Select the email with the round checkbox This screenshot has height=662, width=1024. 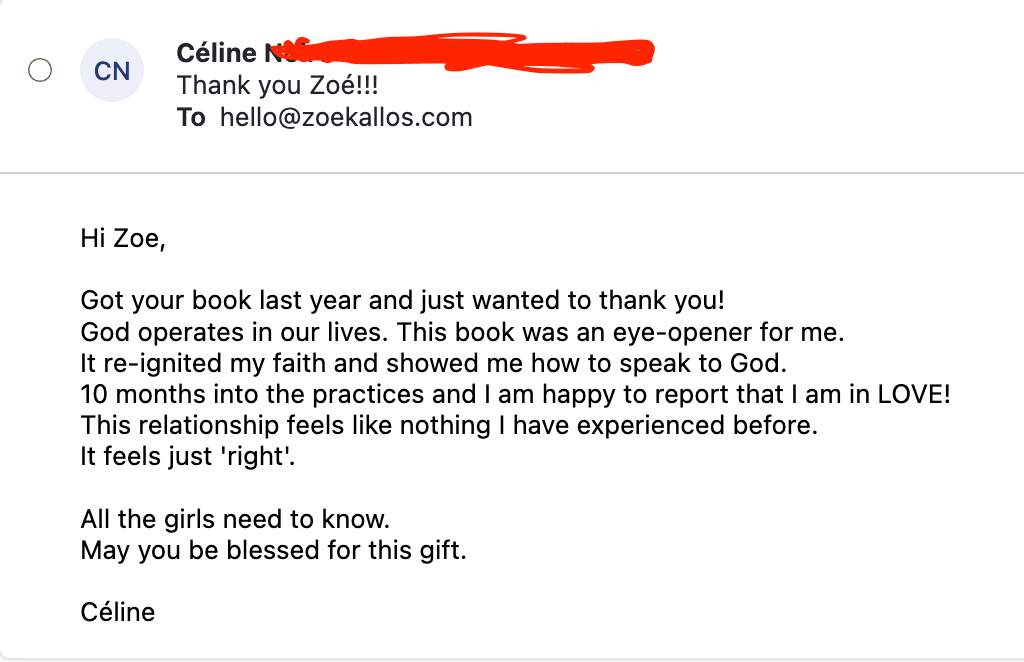[40, 71]
